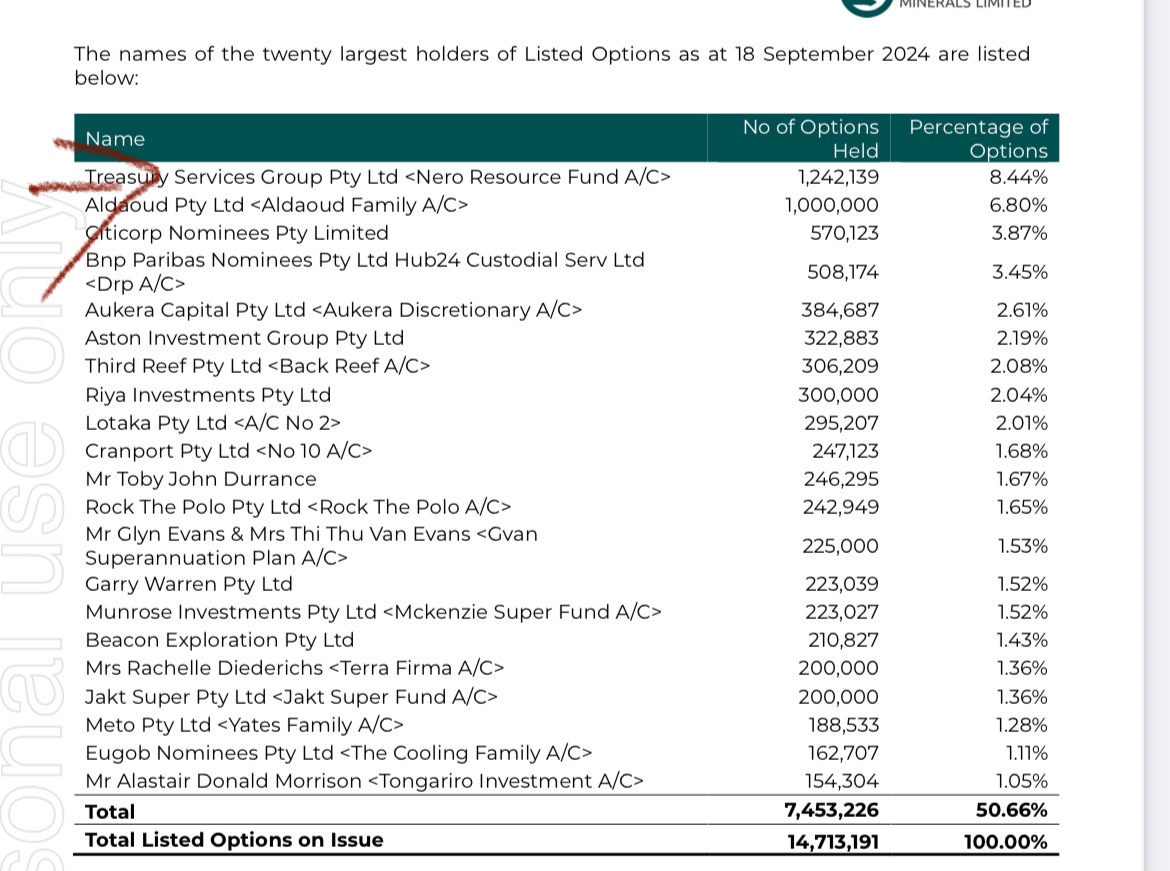This screenshot has width=1170, height=871.
Task: Click Treasury Services Group Pty Ltd row name
Action: 378,177
